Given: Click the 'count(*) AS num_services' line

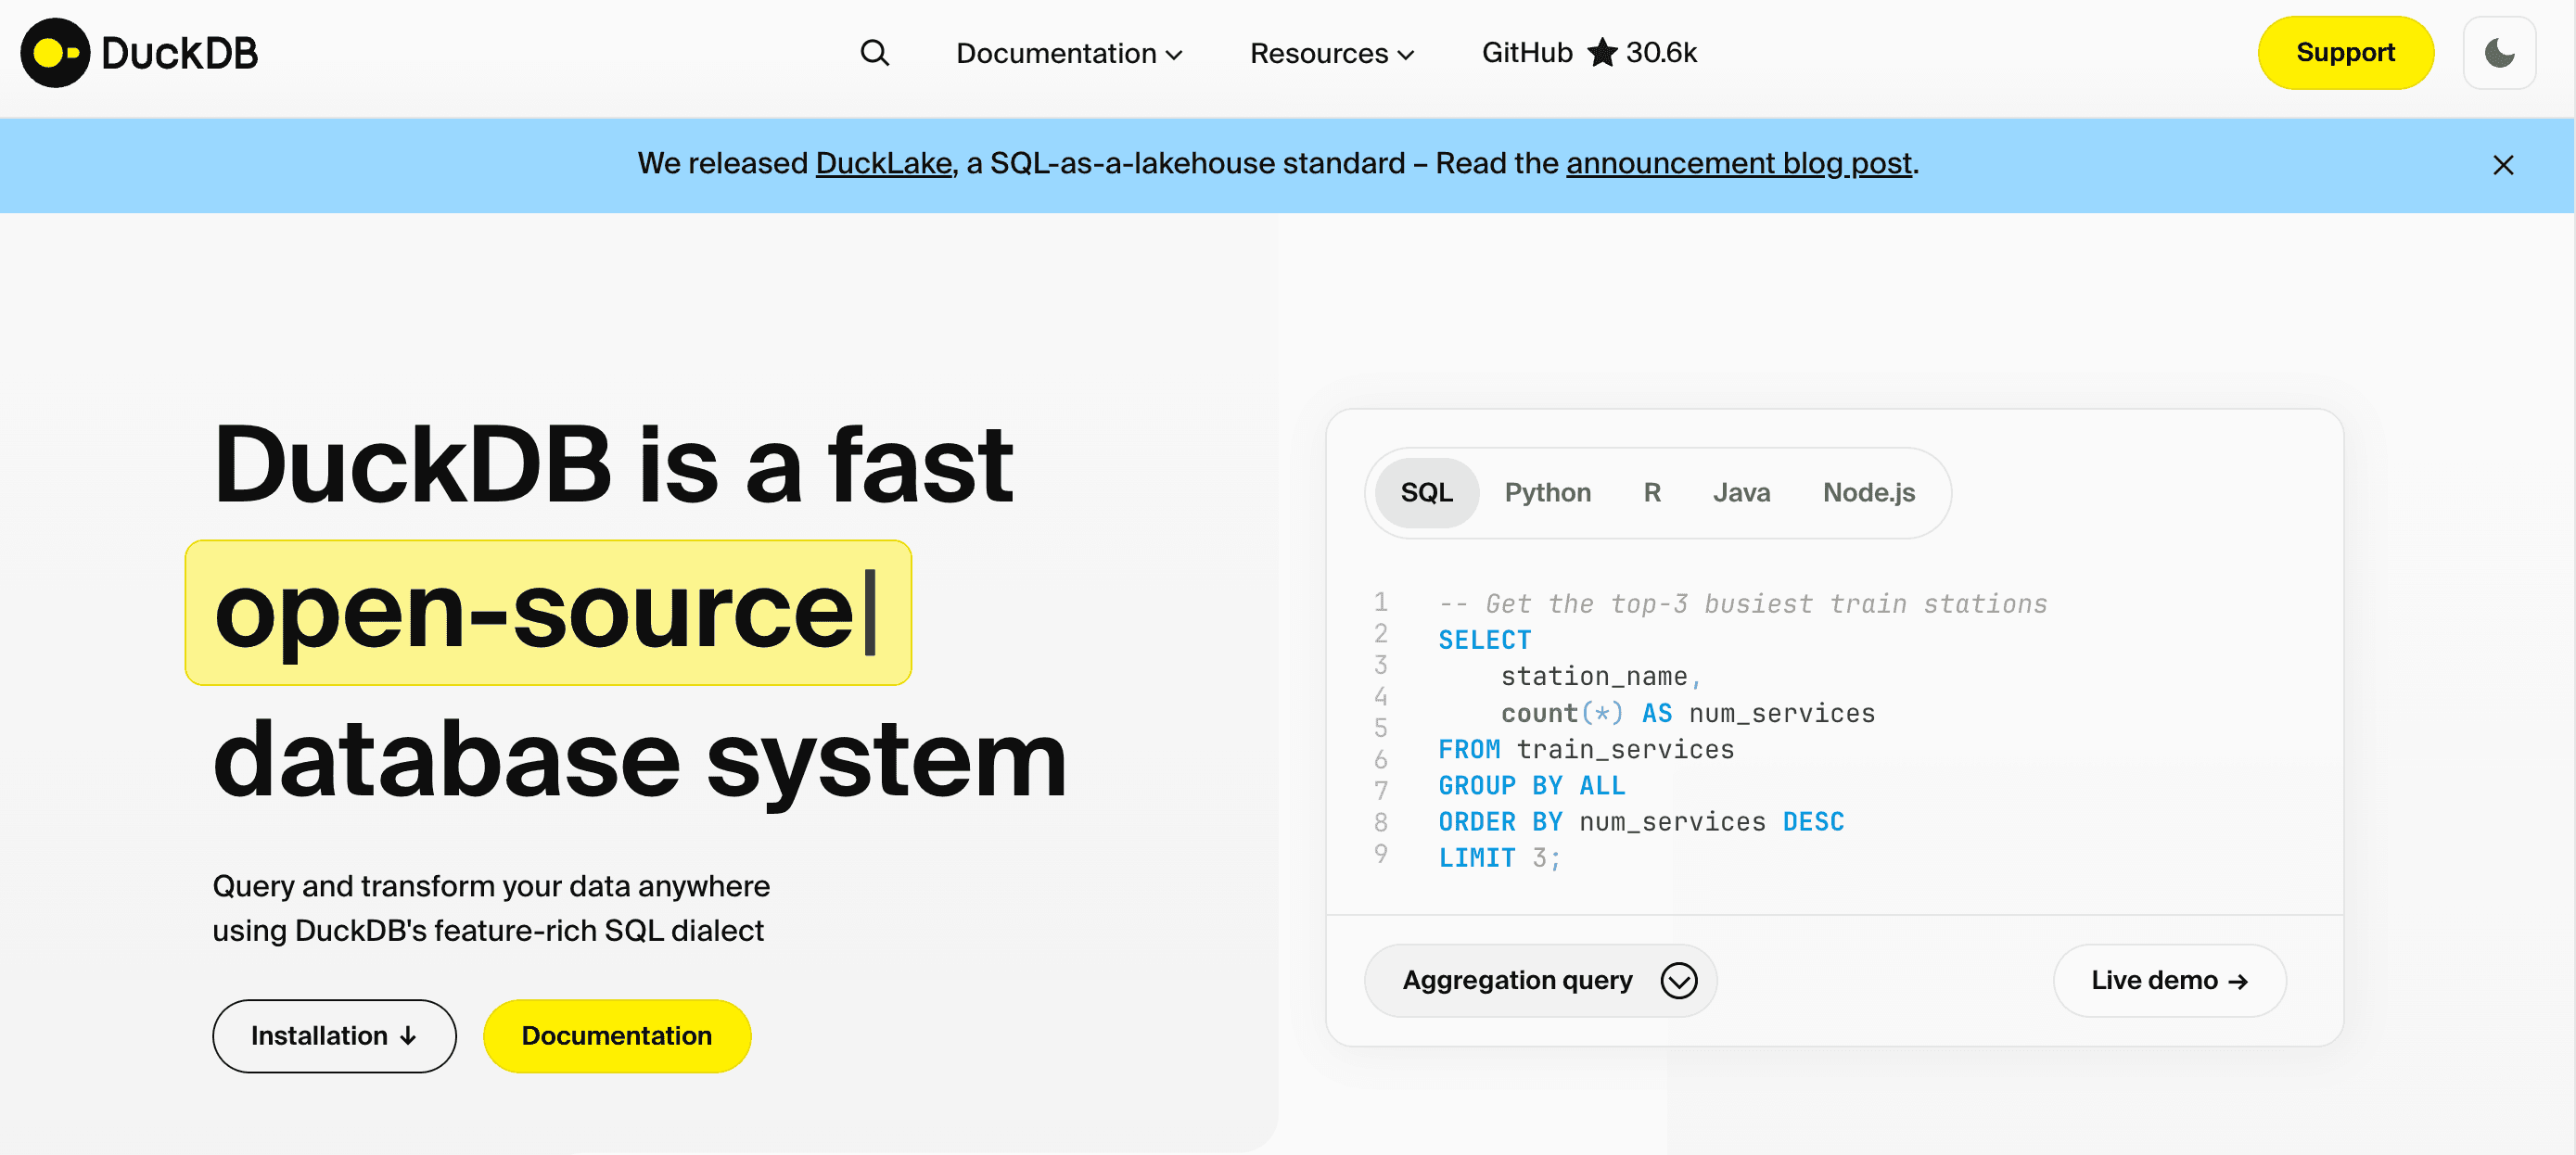Looking at the screenshot, I should click(1687, 713).
